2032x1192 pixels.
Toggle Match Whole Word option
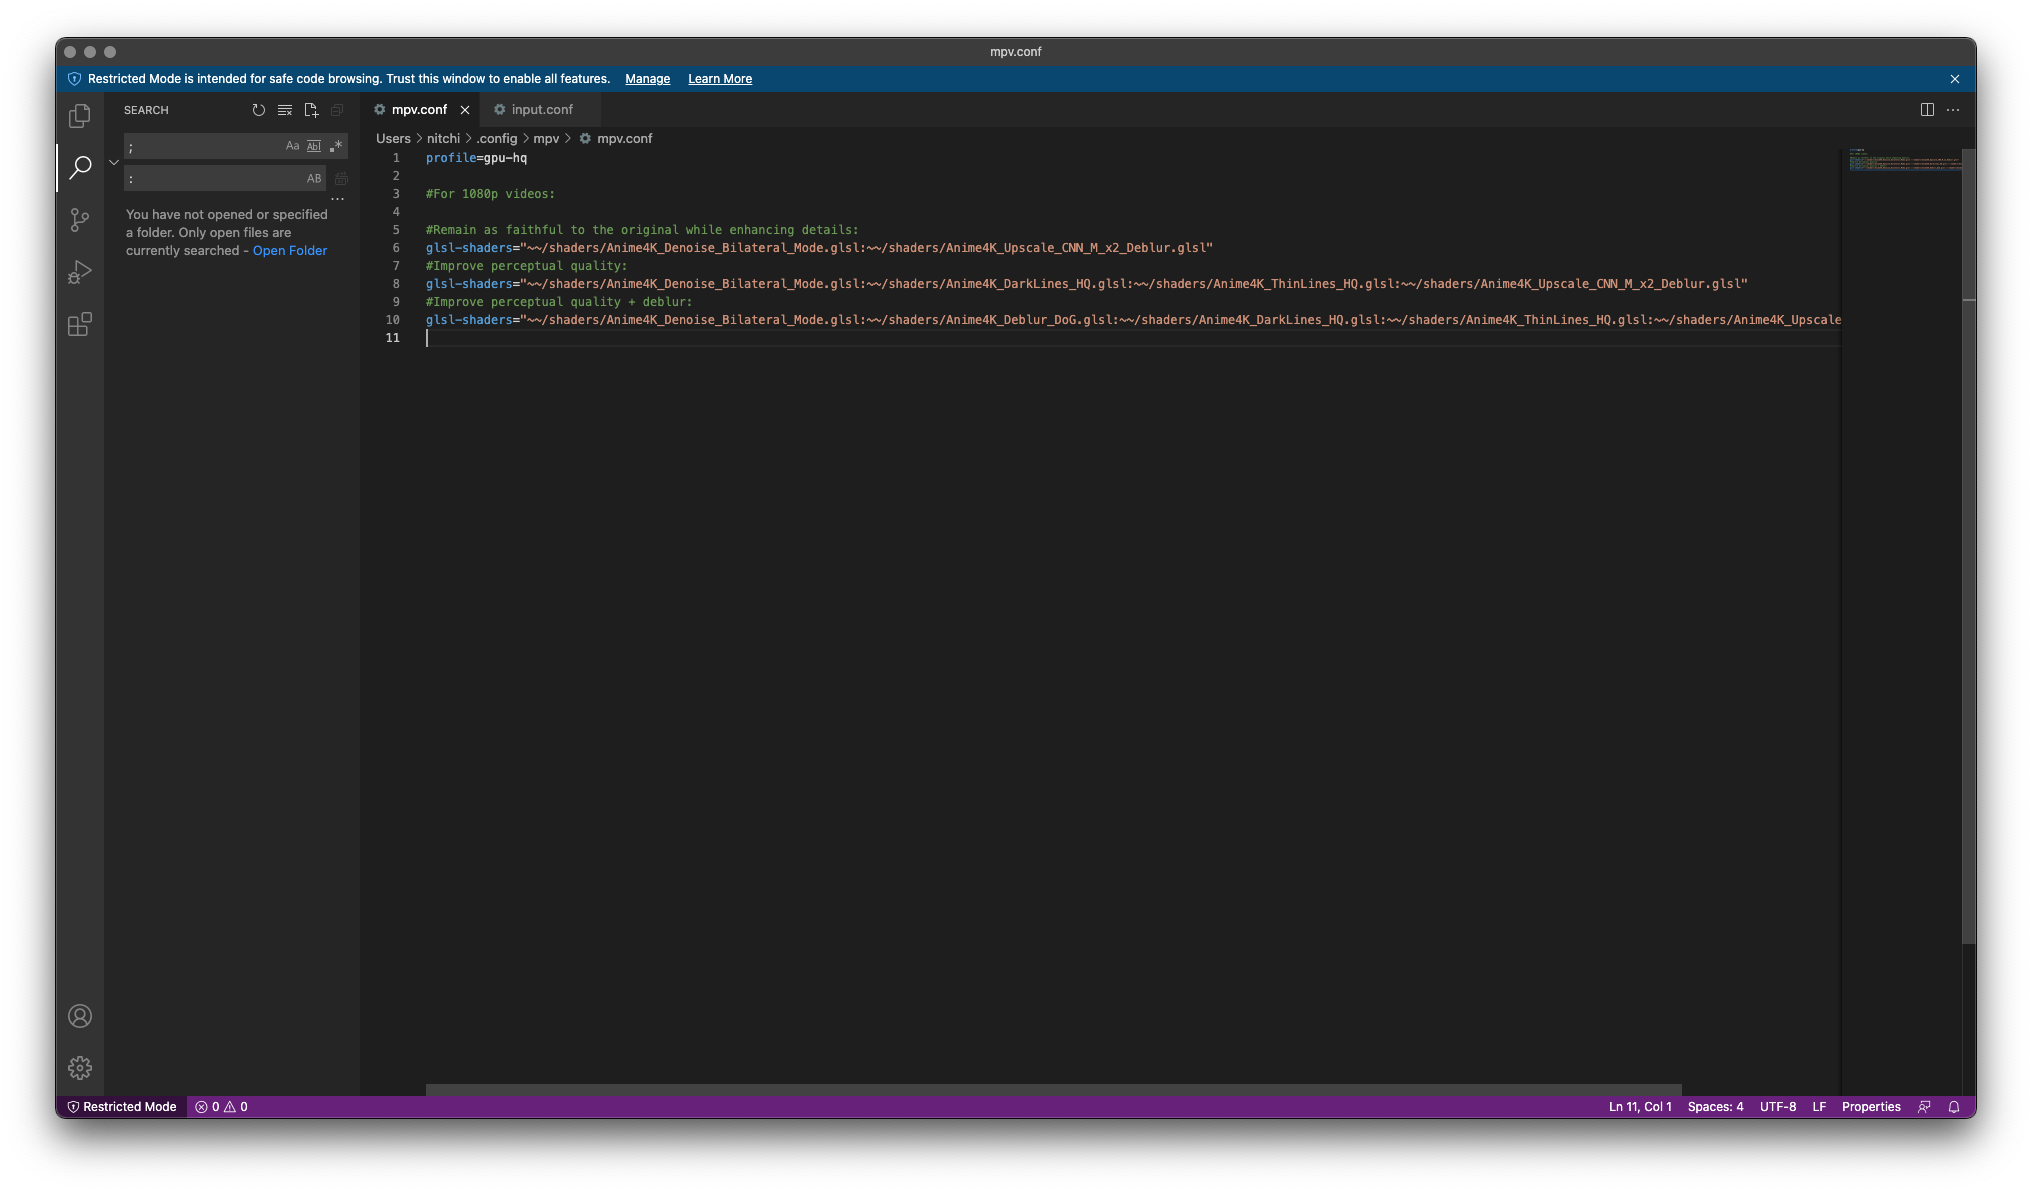(314, 146)
